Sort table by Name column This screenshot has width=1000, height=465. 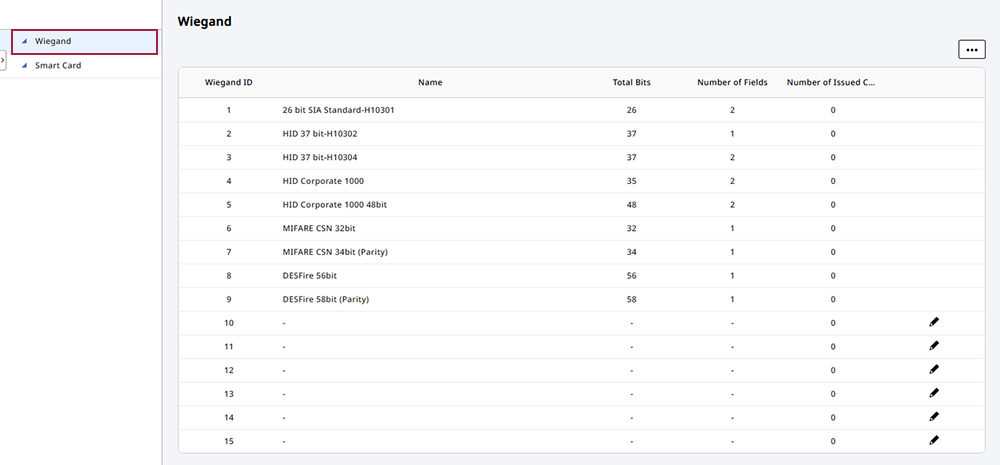pos(430,82)
